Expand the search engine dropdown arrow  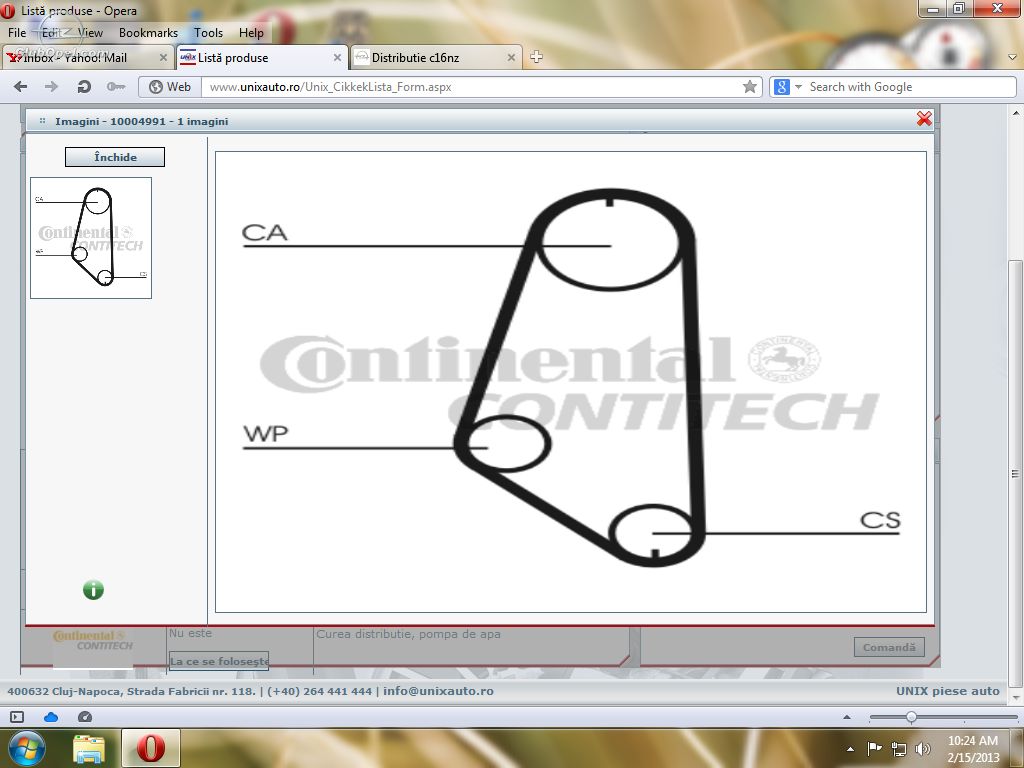798,87
